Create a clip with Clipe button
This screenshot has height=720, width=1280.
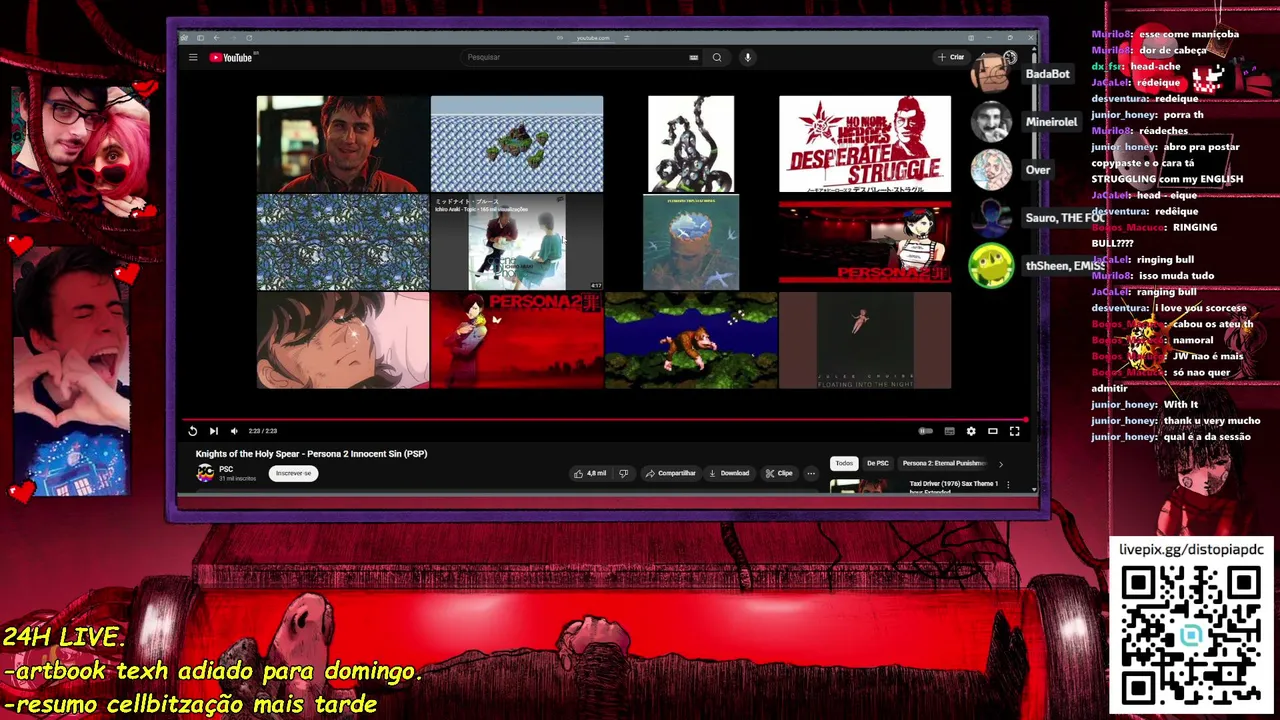point(780,473)
